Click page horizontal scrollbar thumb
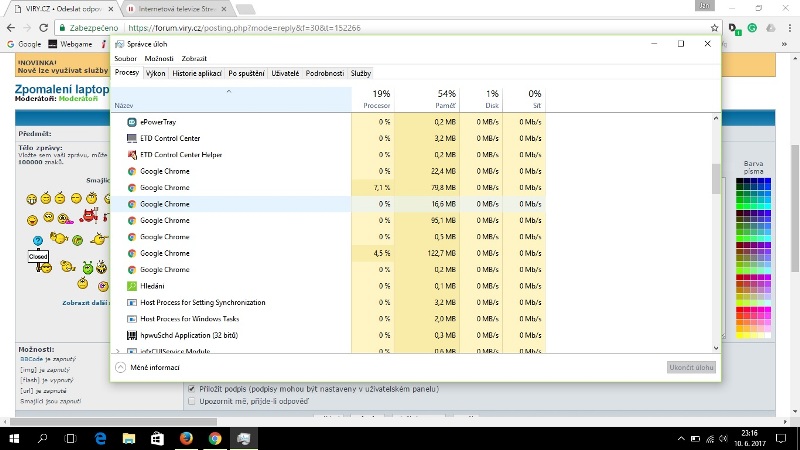Screen dimensions: 800x450 [x=113, y=422]
